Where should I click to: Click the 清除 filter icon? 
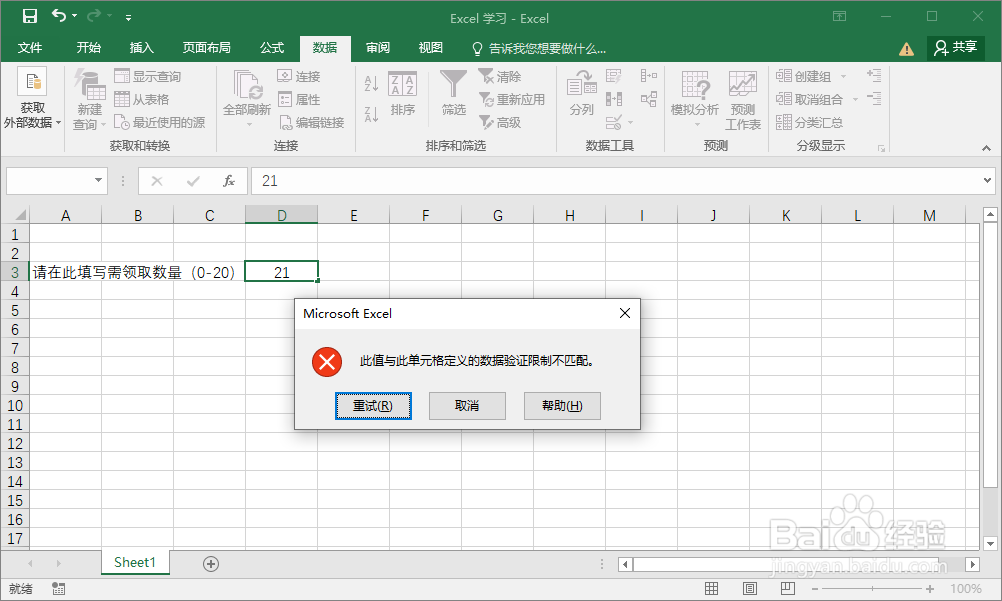[x=486, y=76]
